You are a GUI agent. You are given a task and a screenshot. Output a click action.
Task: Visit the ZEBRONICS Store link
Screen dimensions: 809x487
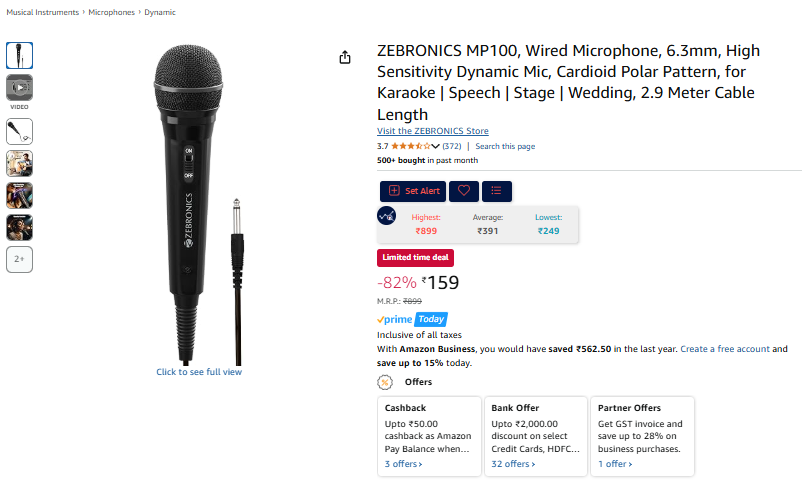[x=432, y=131]
